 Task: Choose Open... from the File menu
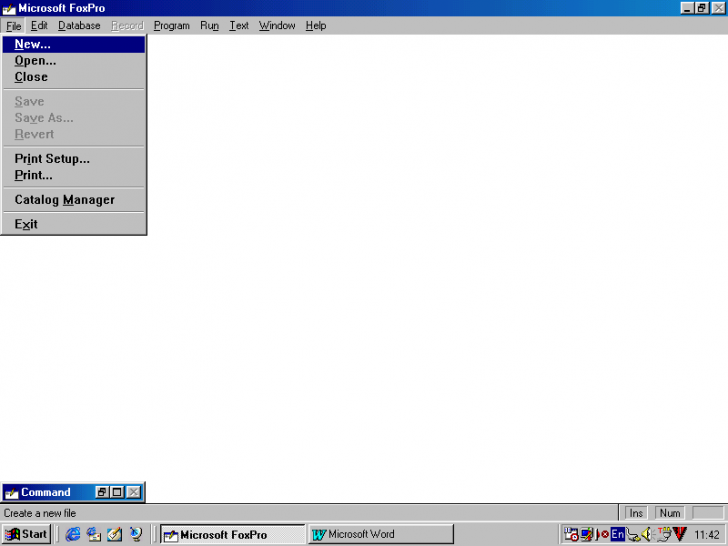point(35,61)
